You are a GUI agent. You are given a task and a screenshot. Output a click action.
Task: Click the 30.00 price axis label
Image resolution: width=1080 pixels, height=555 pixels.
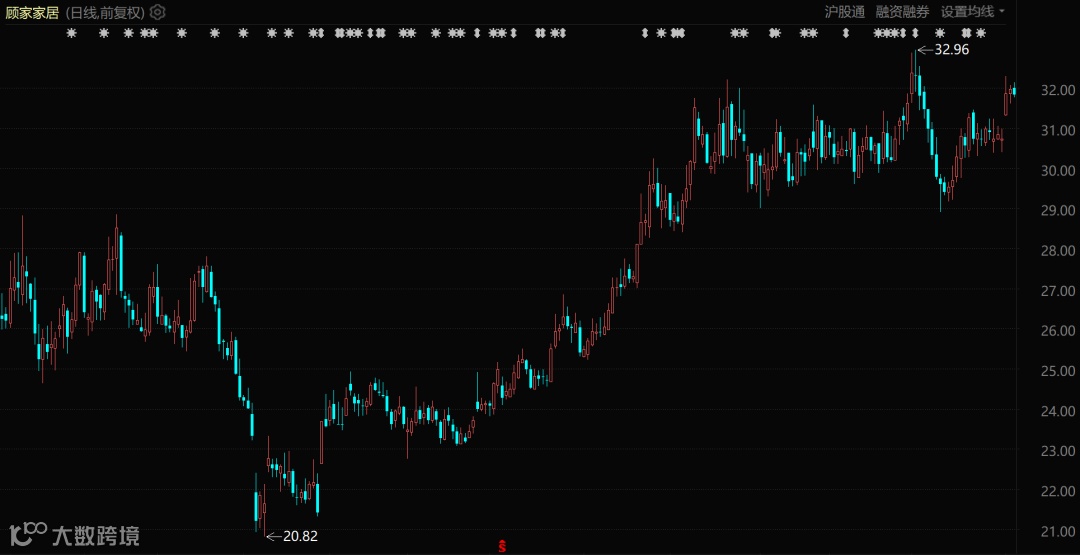coord(1057,170)
